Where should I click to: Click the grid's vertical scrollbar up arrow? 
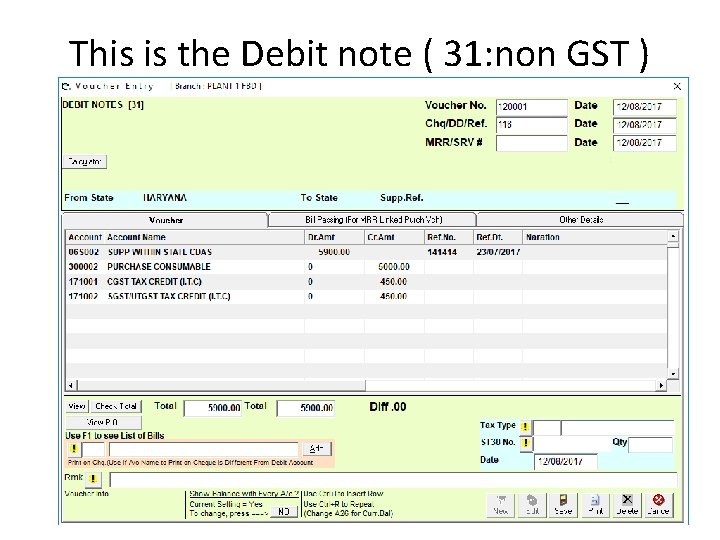(673, 236)
